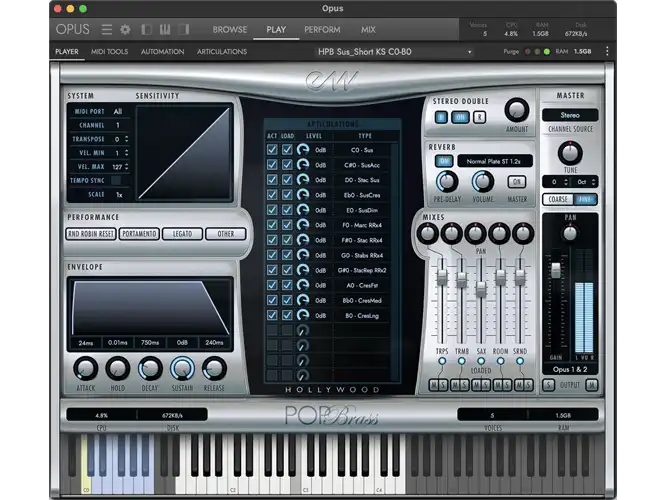Open the Opus hamburger main menu

pyautogui.click(x=107, y=29)
